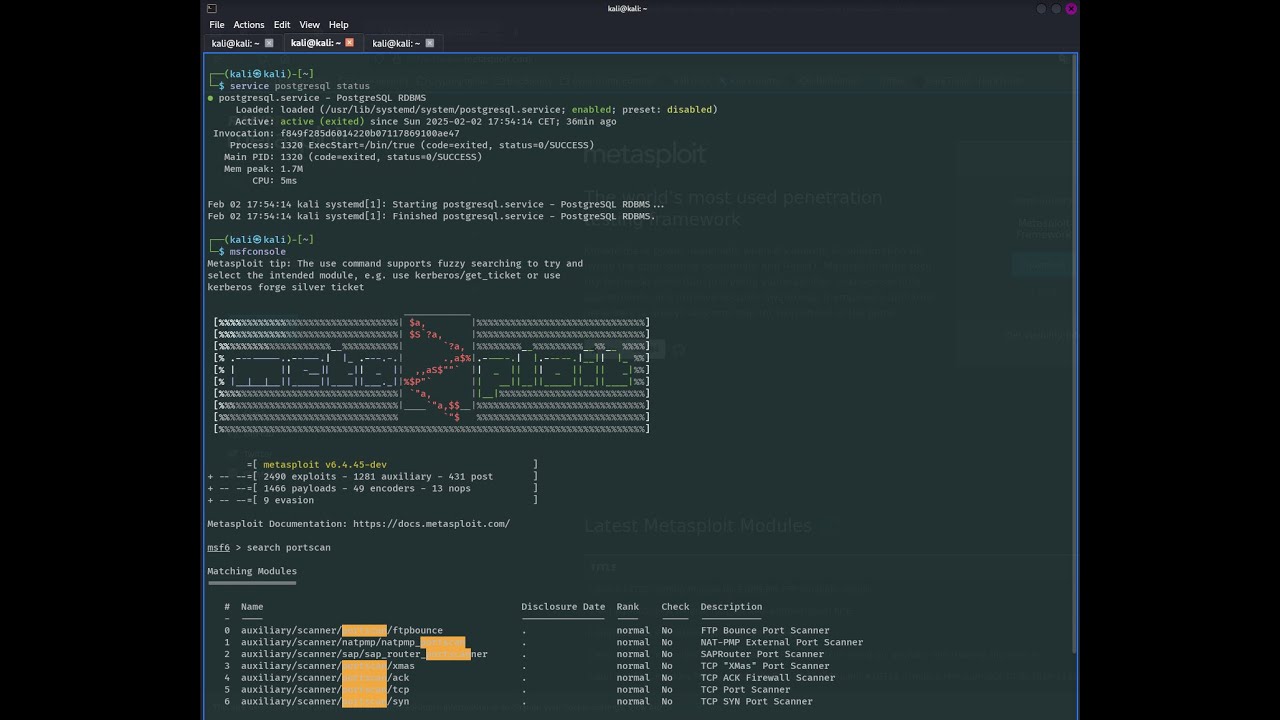The height and width of the screenshot is (720, 1280).
Task: Close the third terminal tab
Action: pyautogui.click(x=430, y=43)
